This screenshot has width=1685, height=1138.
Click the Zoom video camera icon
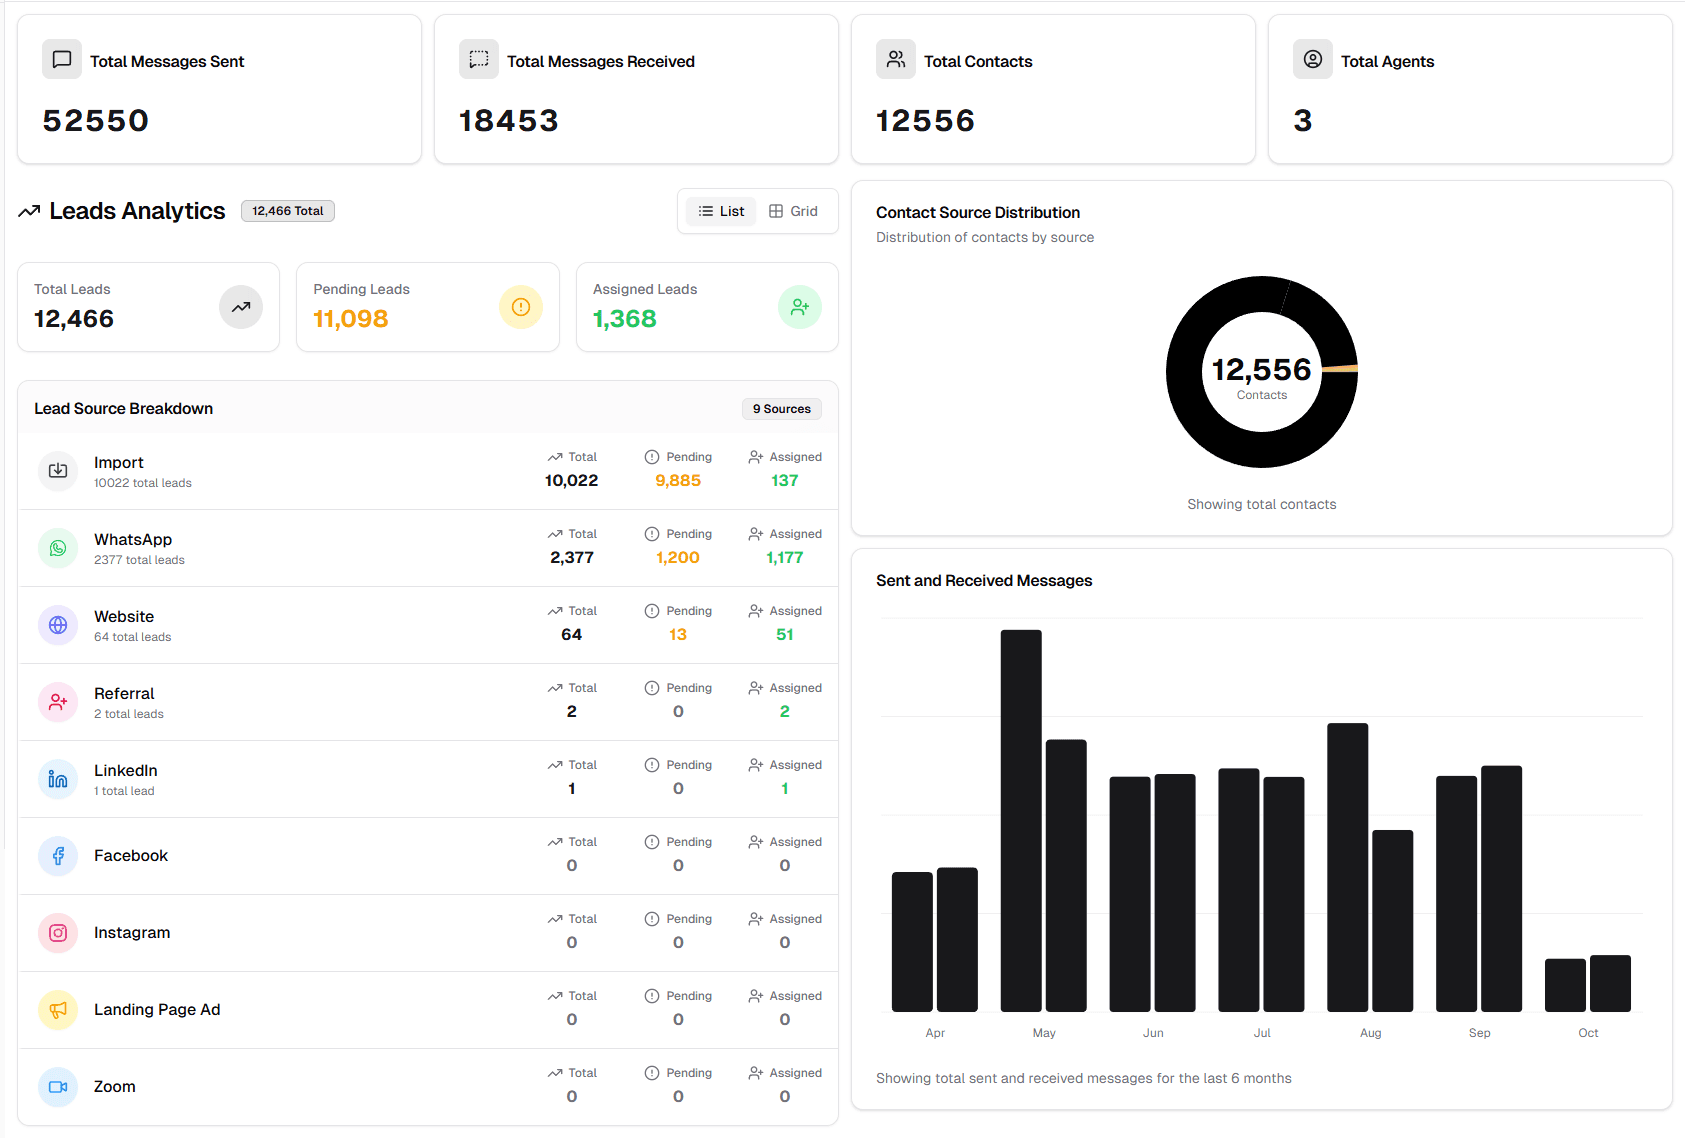(58, 1087)
